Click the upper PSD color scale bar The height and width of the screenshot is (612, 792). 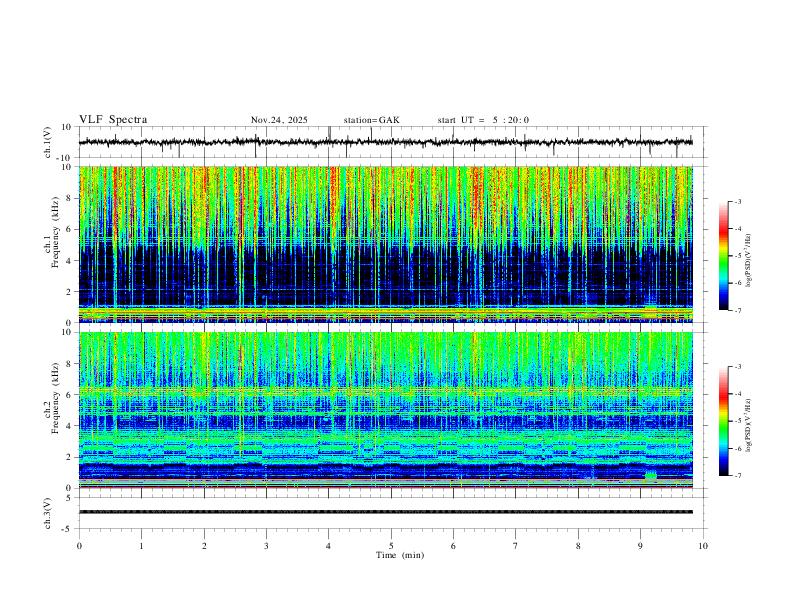[724, 256]
